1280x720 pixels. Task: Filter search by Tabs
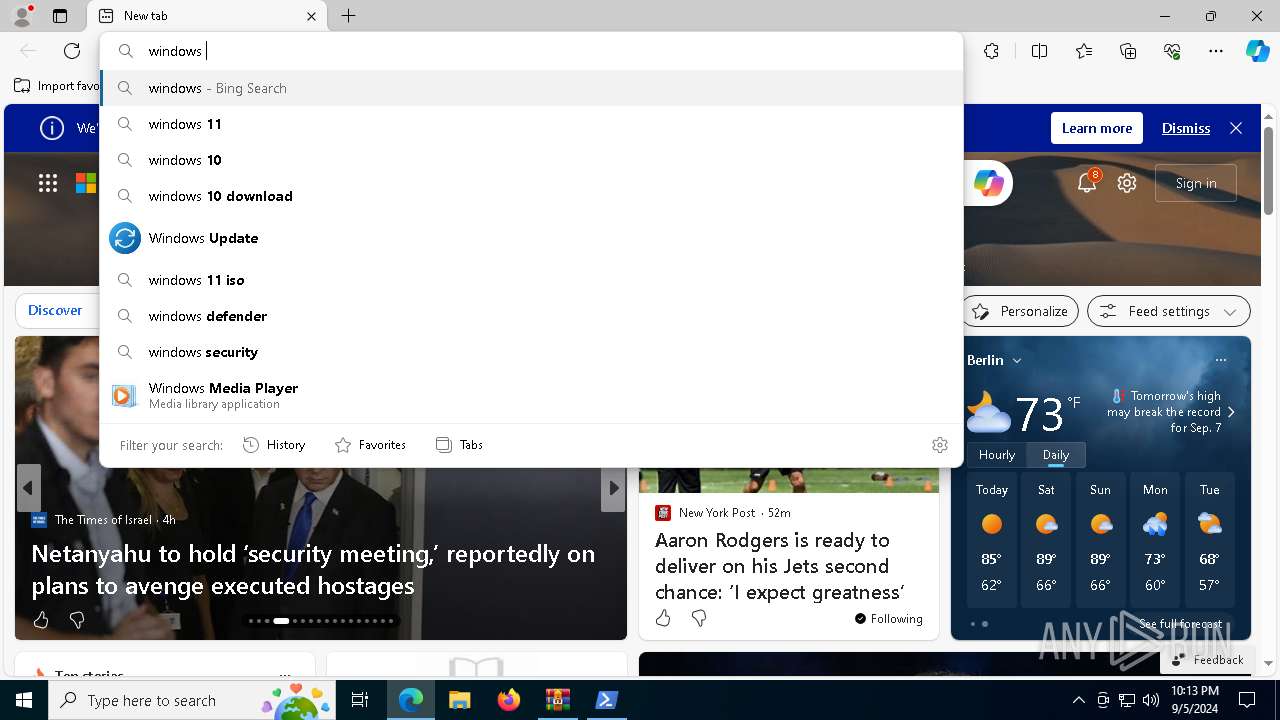(459, 445)
